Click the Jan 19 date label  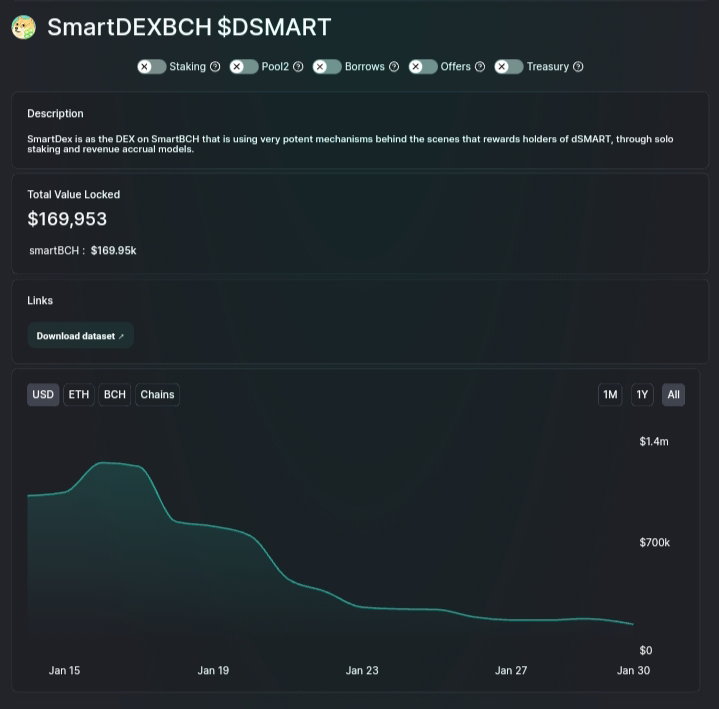coord(213,670)
